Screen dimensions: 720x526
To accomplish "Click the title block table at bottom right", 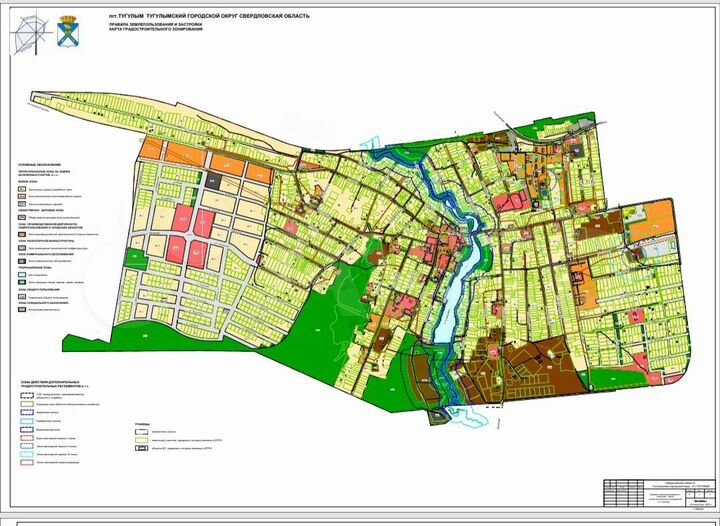I will [x=660, y=492].
